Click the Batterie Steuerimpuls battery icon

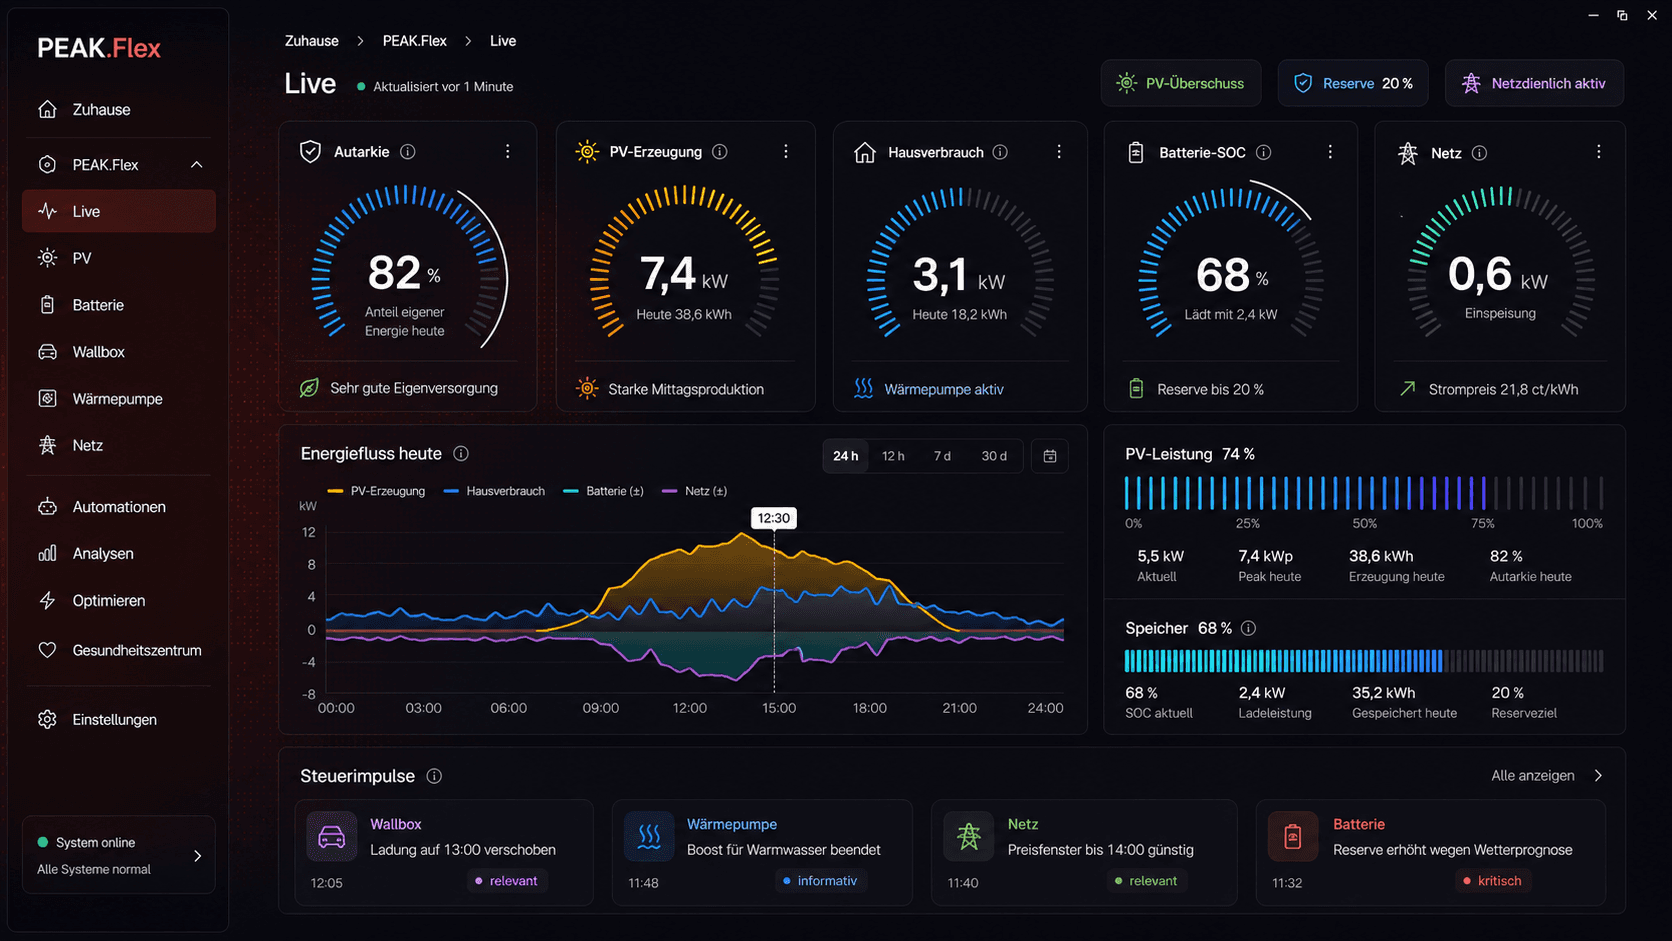click(1293, 836)
